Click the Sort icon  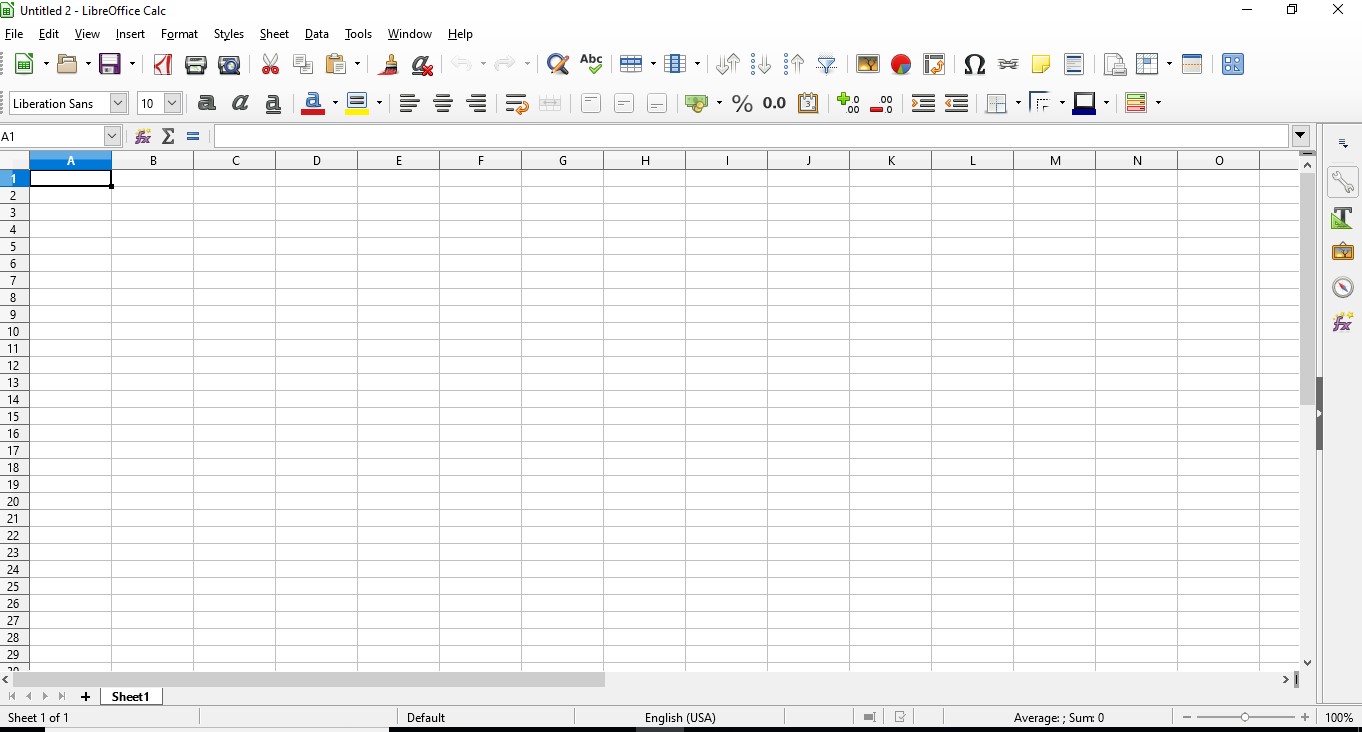(x=728, y=64)
